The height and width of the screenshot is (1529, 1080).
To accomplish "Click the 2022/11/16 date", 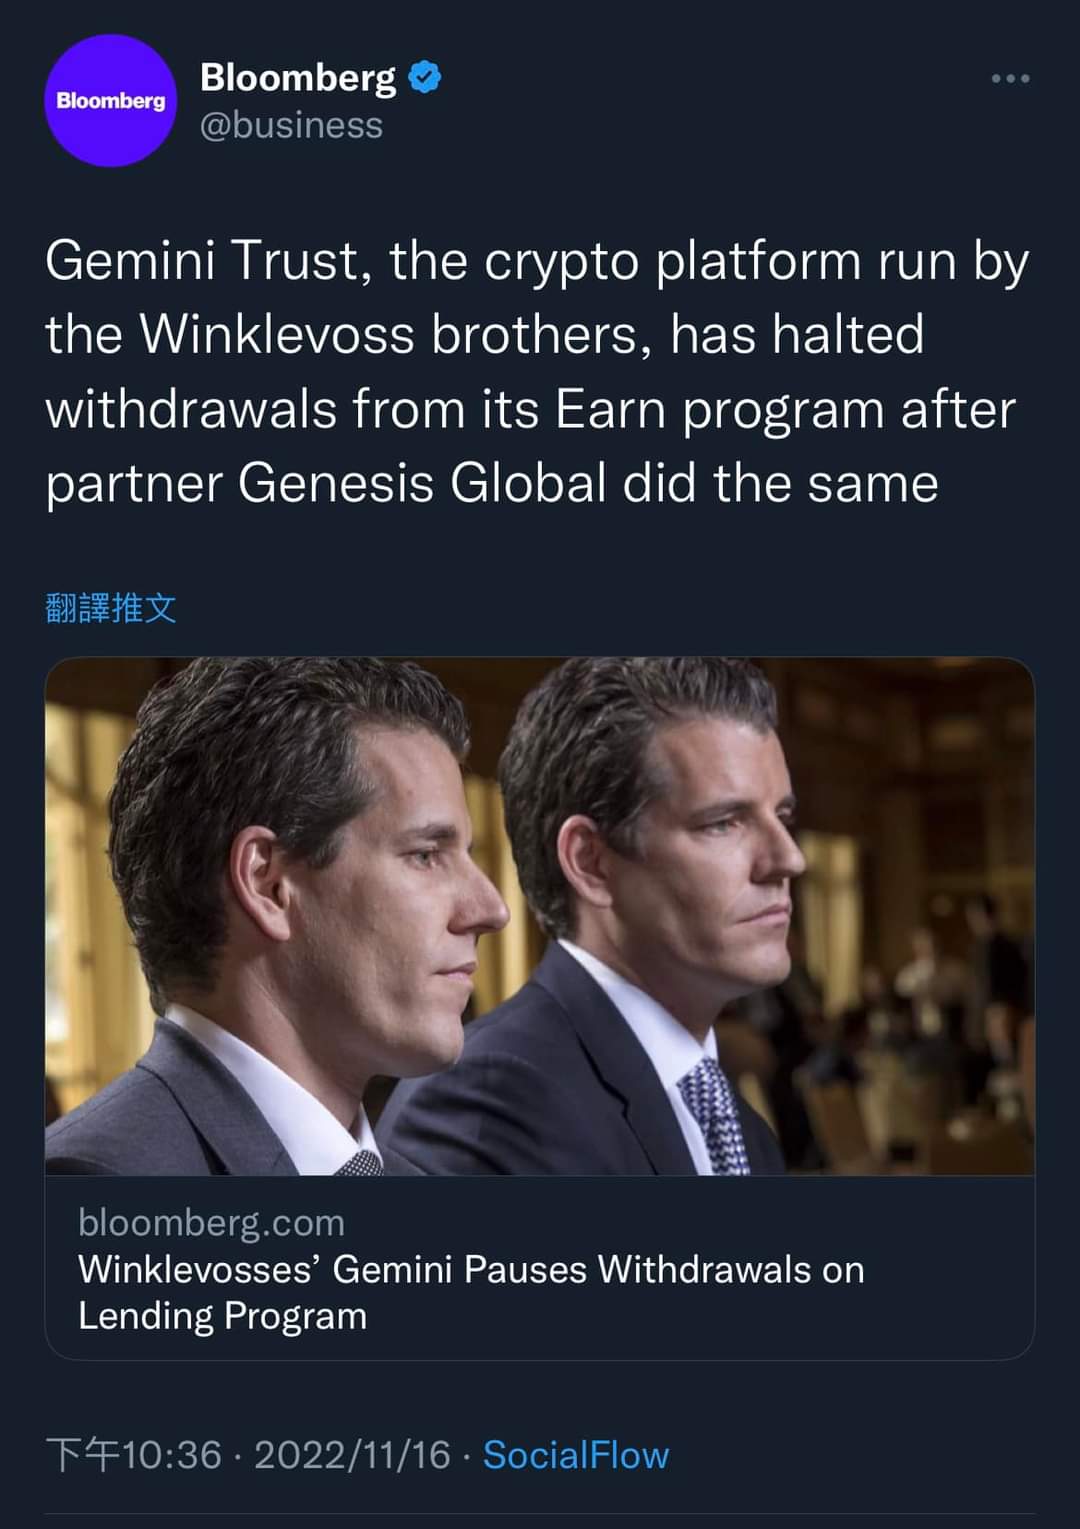I will (x=352, y=1455).
